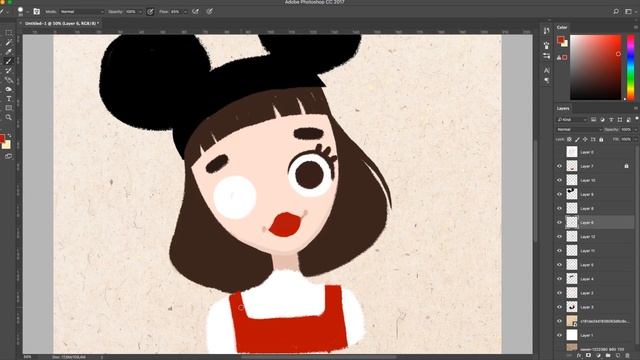Enable airbrush build-up mode
This screenshot has width=640, height=360.
[x=196, y=12]
